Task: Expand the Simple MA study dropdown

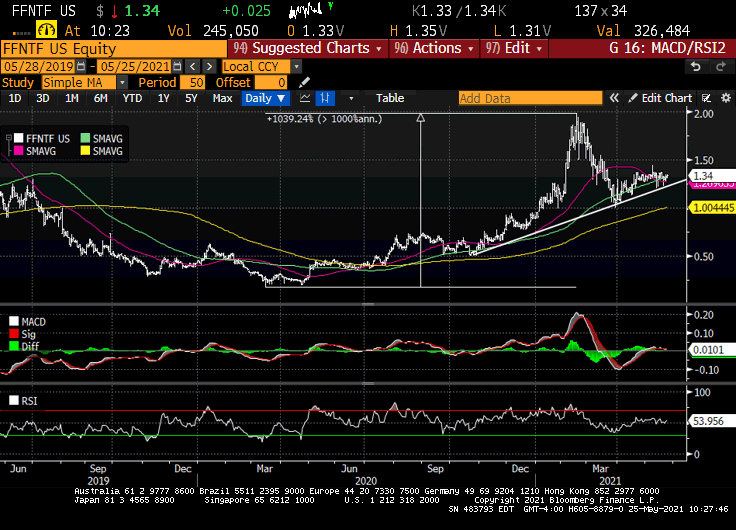Action: click(x=122, y=83)
